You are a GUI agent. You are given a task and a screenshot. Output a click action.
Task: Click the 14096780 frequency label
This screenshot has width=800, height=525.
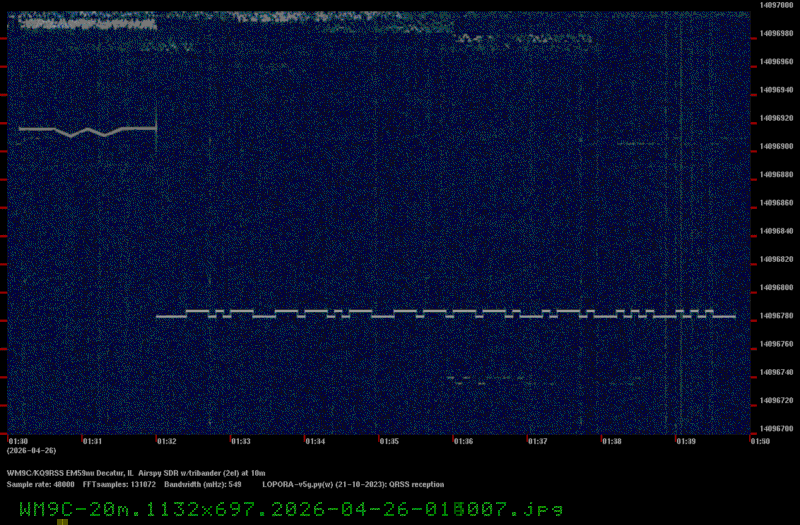pyautogui.click(x=777, y=316)
